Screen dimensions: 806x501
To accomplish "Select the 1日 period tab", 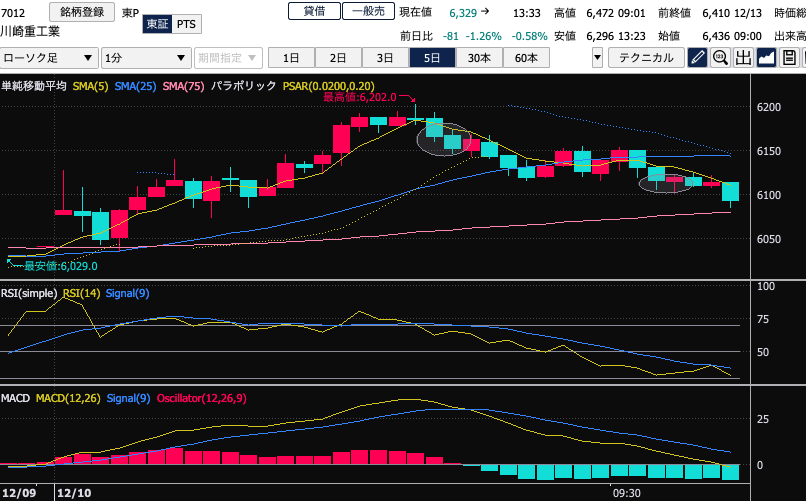I will click(x=292, y=58).
